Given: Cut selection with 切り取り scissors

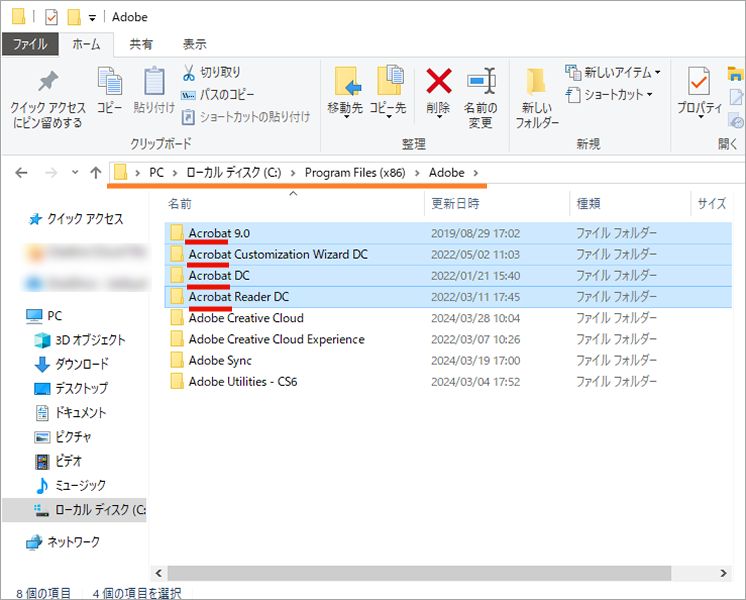Looking at the screenshot, I should coord(211,72).
